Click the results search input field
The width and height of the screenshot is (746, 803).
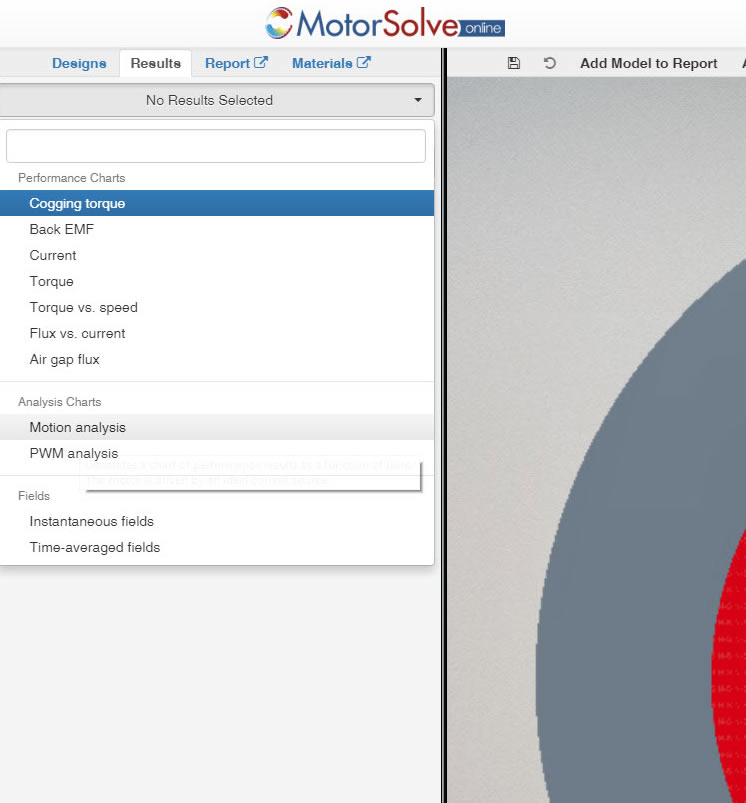[x=216, y=146]
